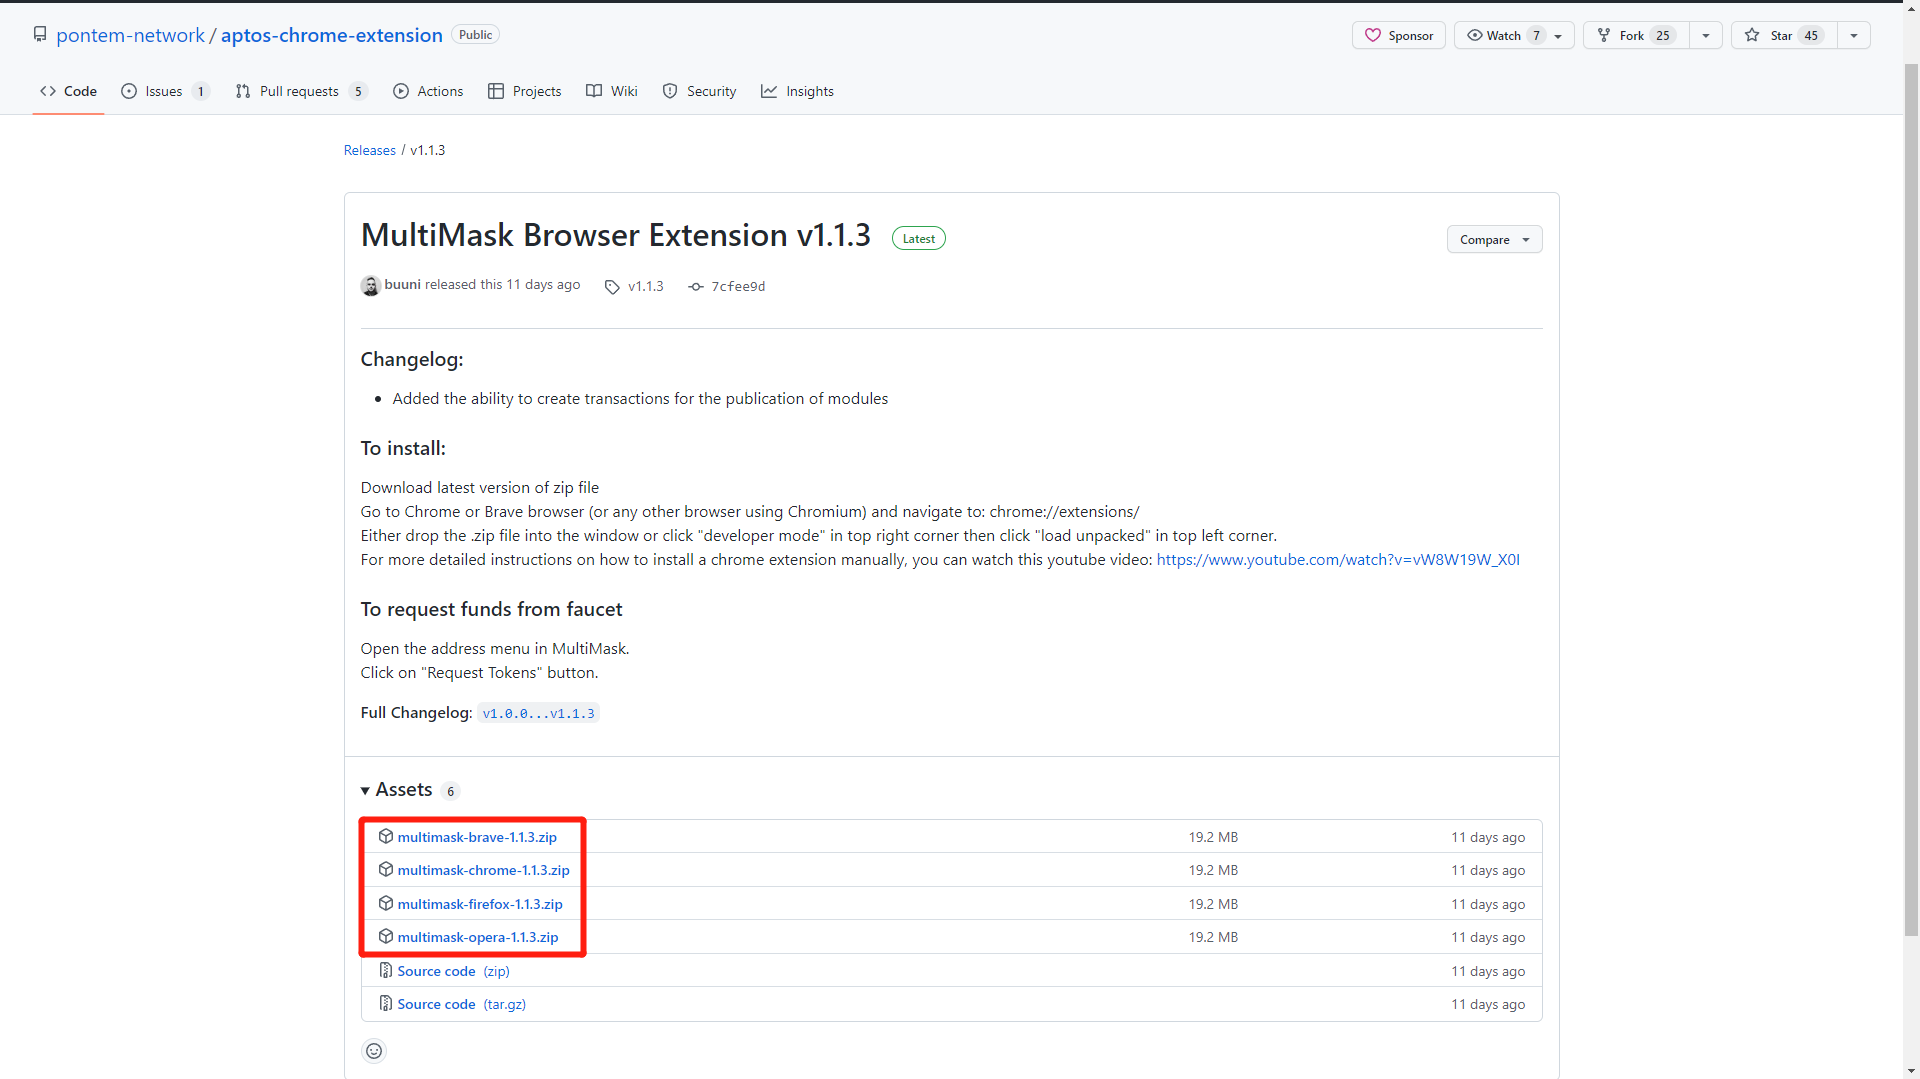
Task: Star the repository
Action: coord(1784,35)
